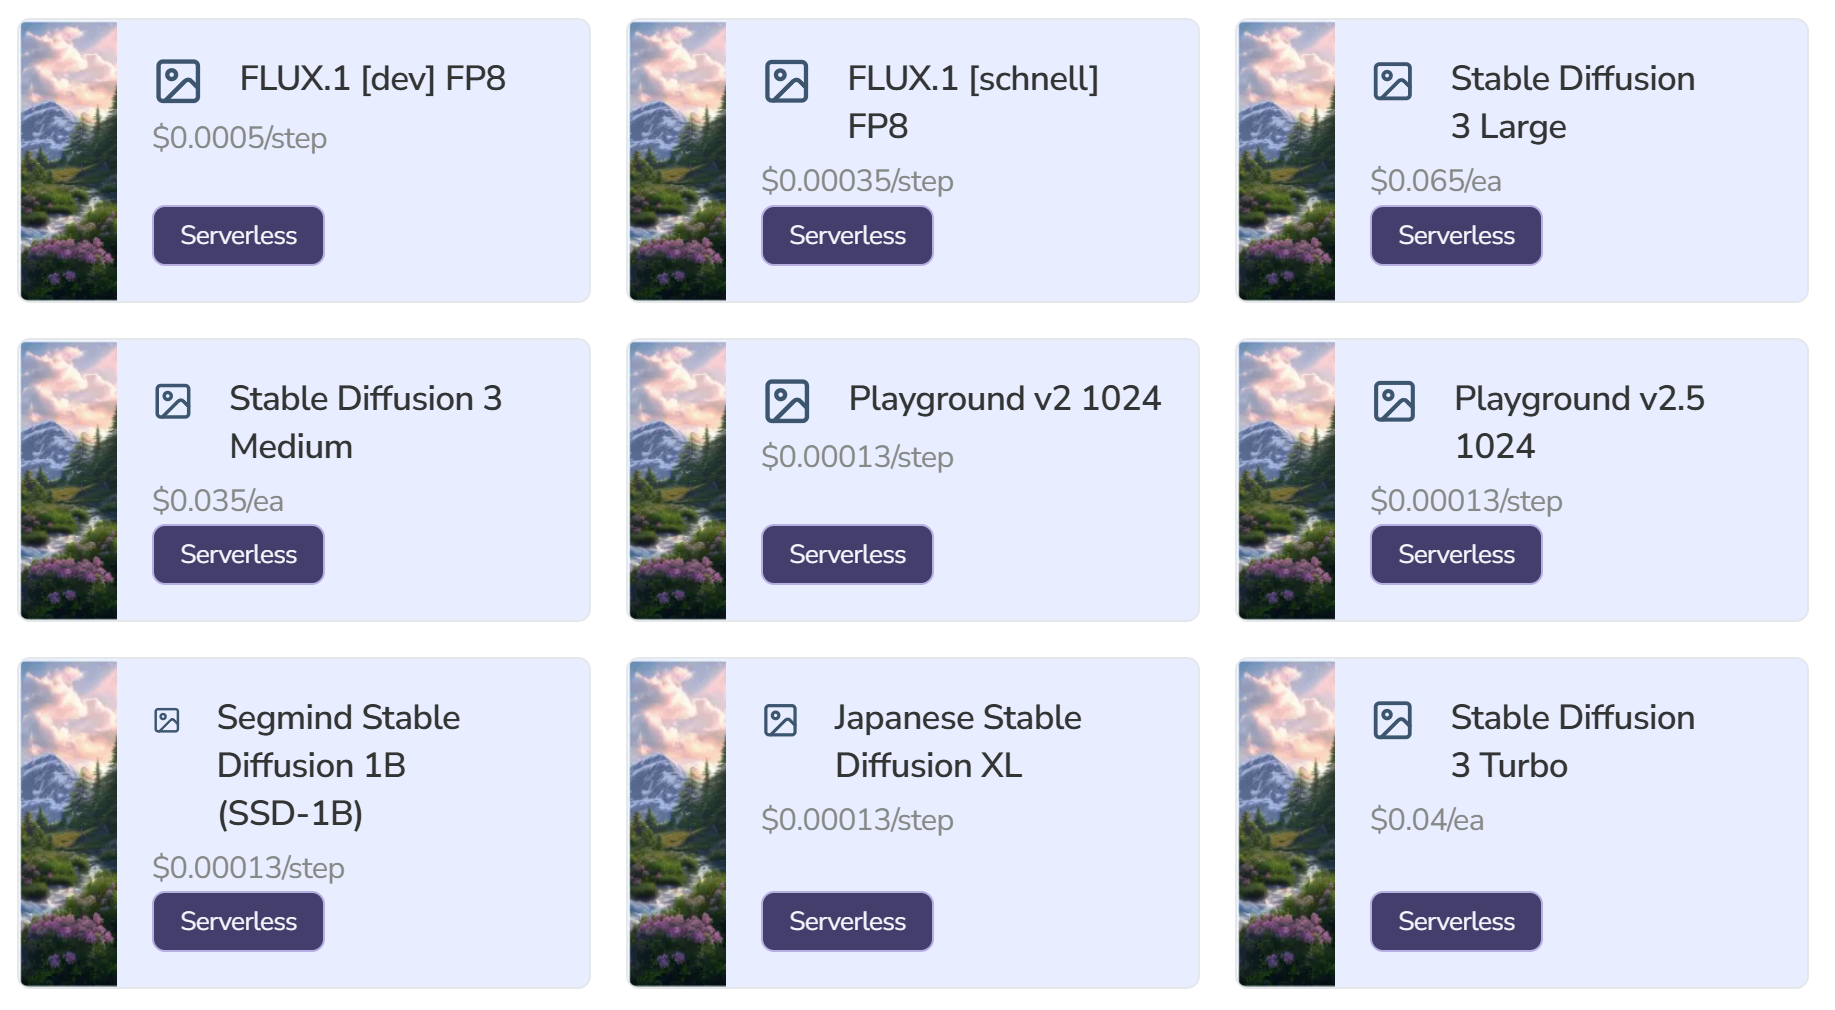Image resolution: width=1835 pixels, height=1010 pixels.
Task: Open the Japanese Stable Diffusion XL title
Action: (x=957, y=741)
